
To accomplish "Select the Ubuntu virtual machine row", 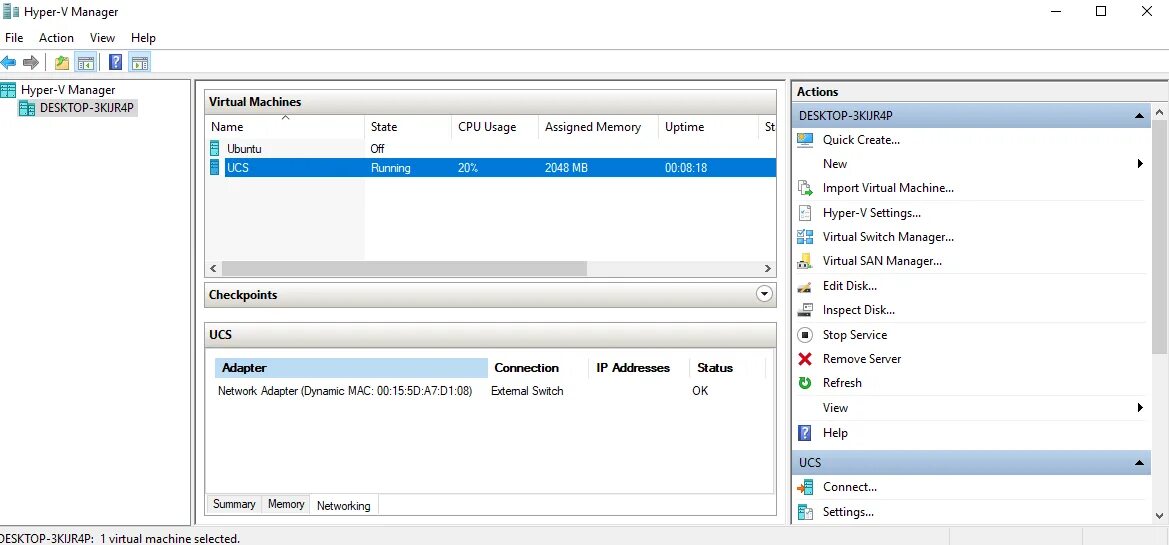I will click(491, 148).
